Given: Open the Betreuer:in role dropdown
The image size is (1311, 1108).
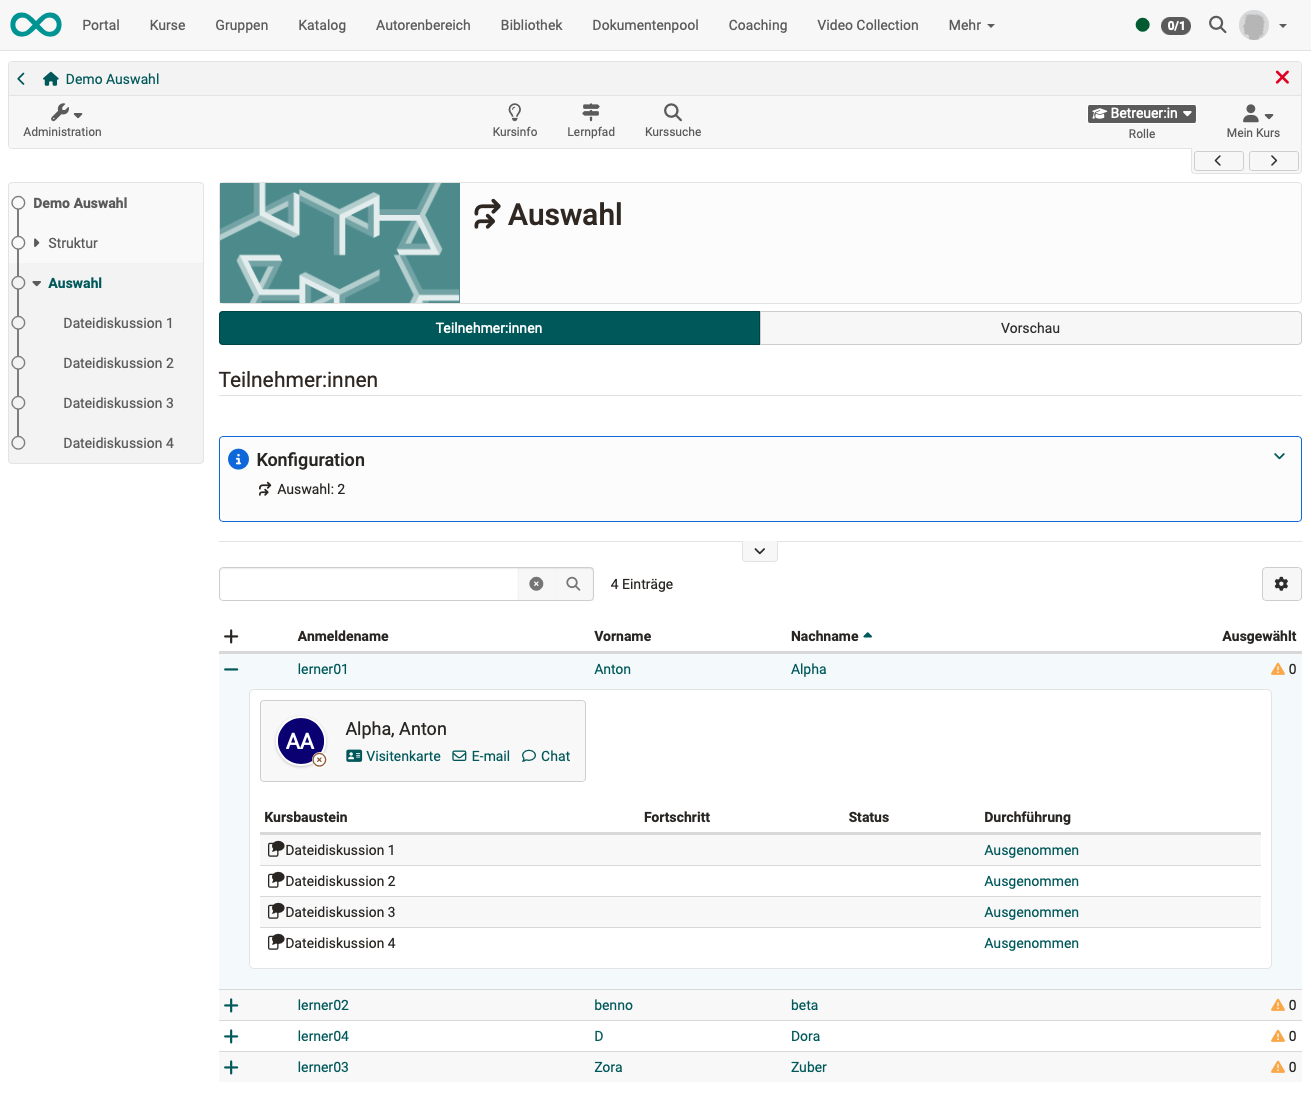Looking at the screenshot, I should pyautogui.click(x=1141, y=114).
